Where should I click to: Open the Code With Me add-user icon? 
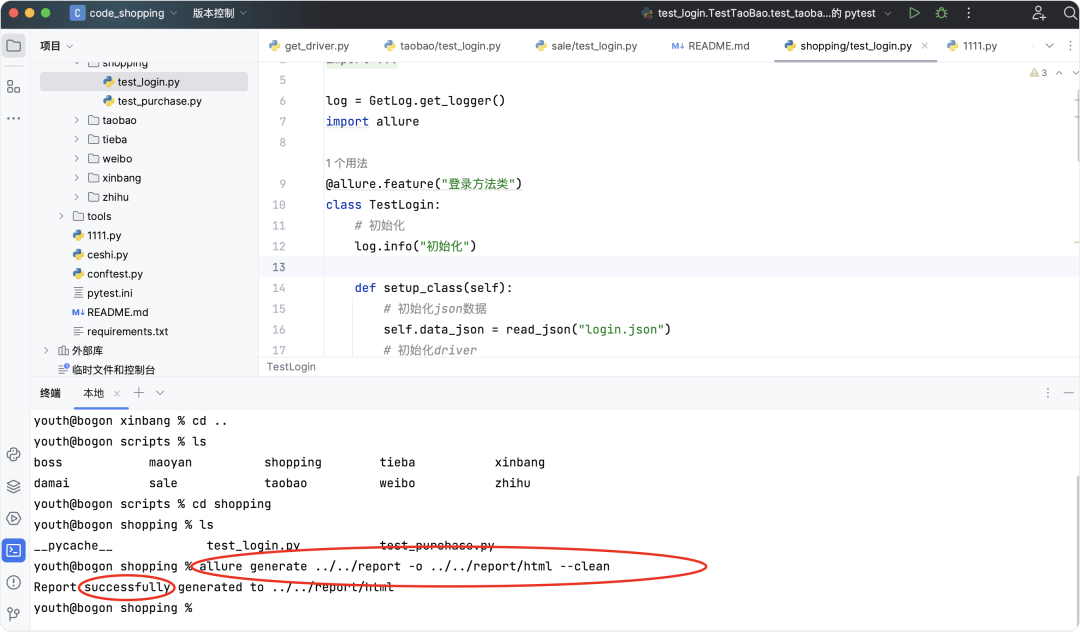pyautogui.click(x=1039, y=13)
